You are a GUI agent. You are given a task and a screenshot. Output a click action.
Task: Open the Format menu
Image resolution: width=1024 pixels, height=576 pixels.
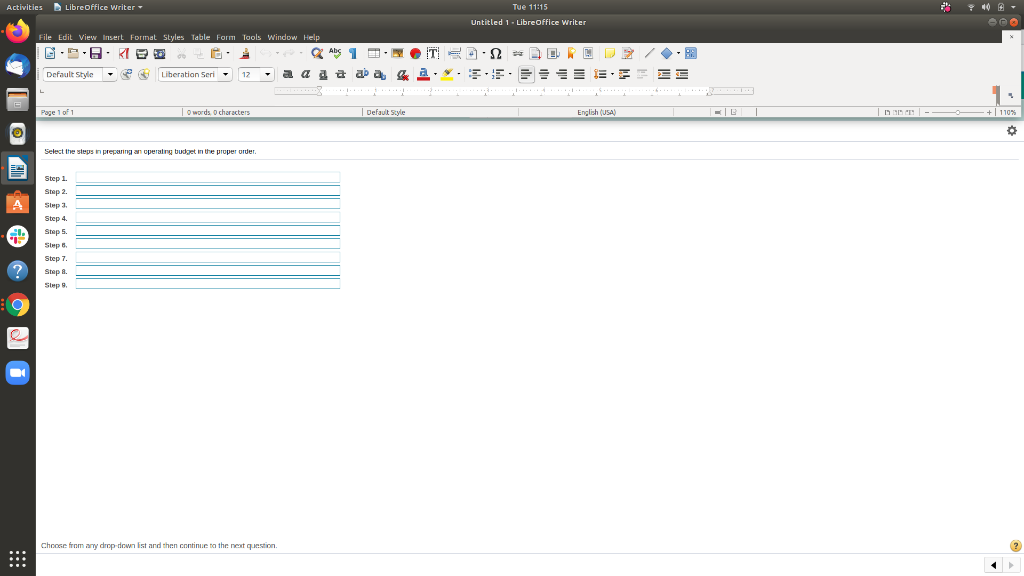point(143,37)
